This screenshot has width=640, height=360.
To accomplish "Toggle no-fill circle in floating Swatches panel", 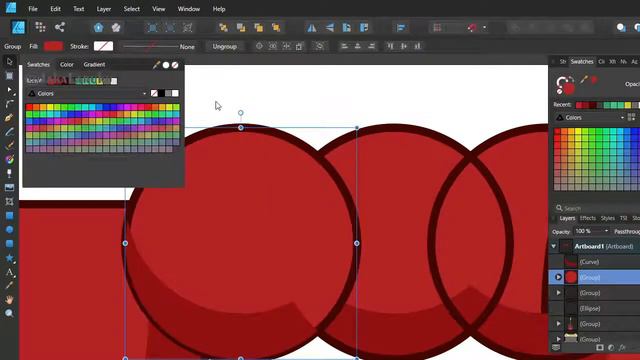I will click(175, 65).
